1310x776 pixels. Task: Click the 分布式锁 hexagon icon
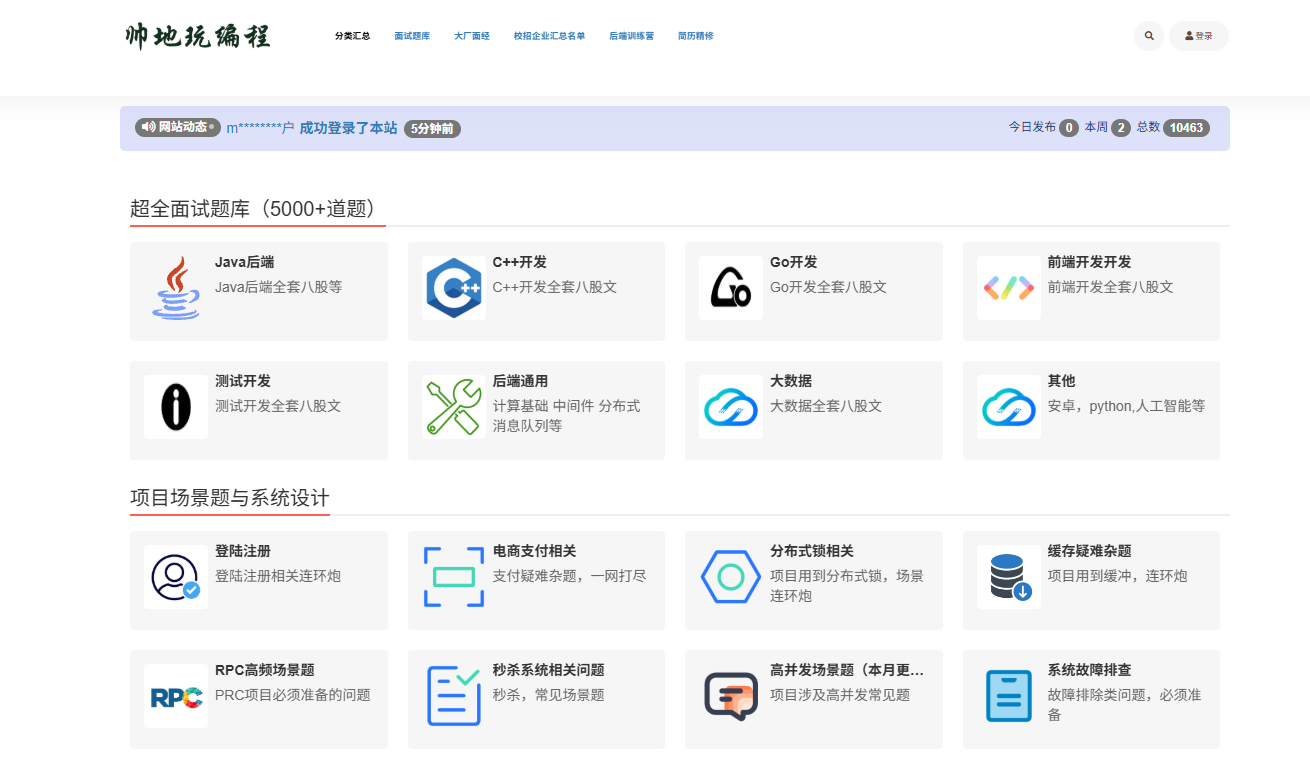[x=731, y=577]
